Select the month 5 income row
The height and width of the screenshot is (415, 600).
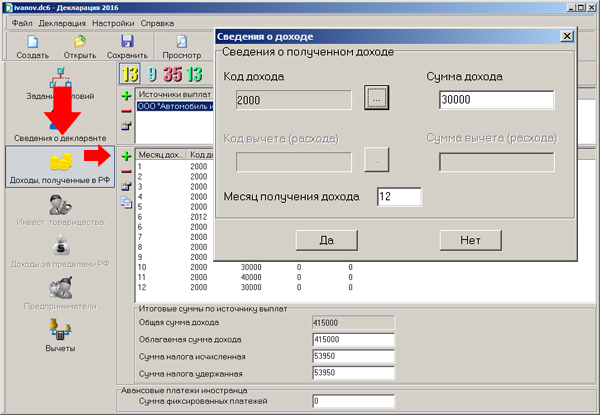coord(174,207)
